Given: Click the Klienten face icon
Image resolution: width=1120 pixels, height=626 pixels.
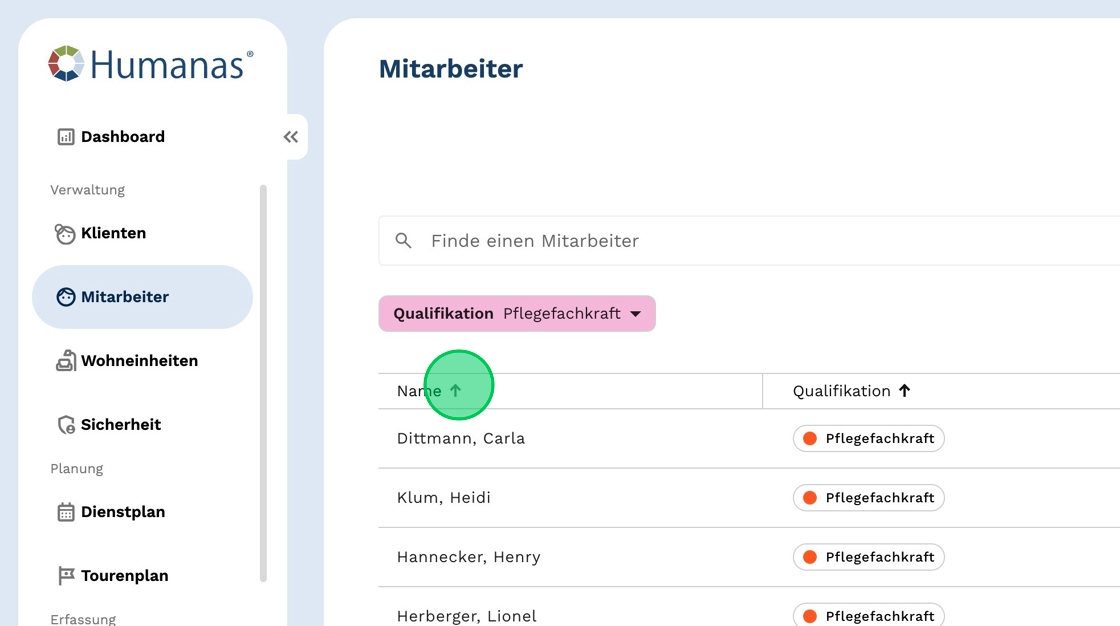Looking at the screenshot, I should pos(65,234).
